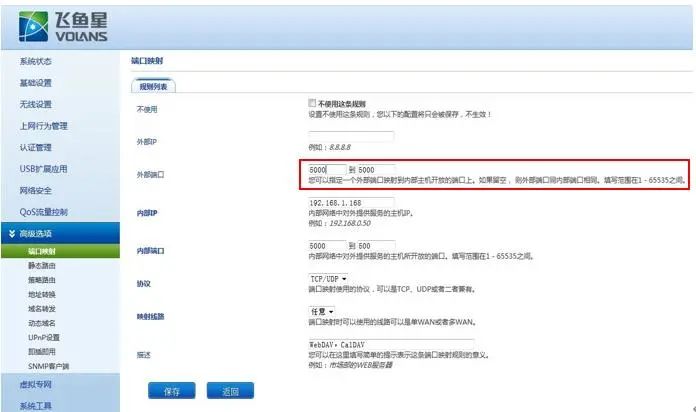
Task: Open 基础设置 in the sidebar
Action: pos(36,83)
